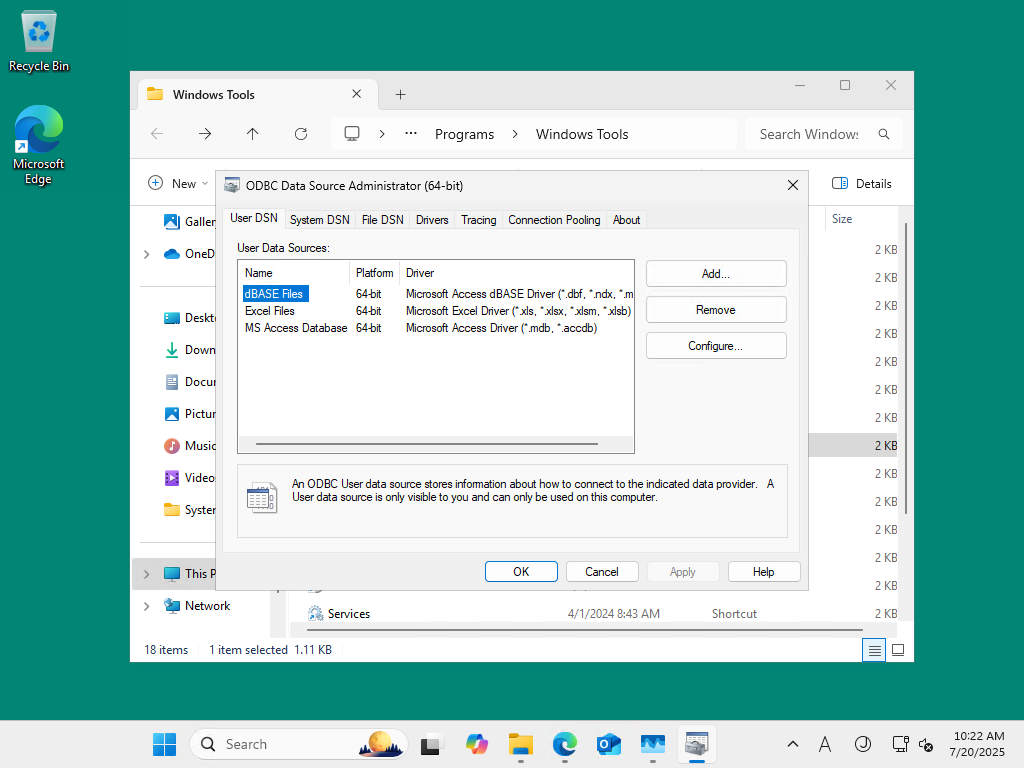Select the details list view icon
1024x768 pixels.
874,650
